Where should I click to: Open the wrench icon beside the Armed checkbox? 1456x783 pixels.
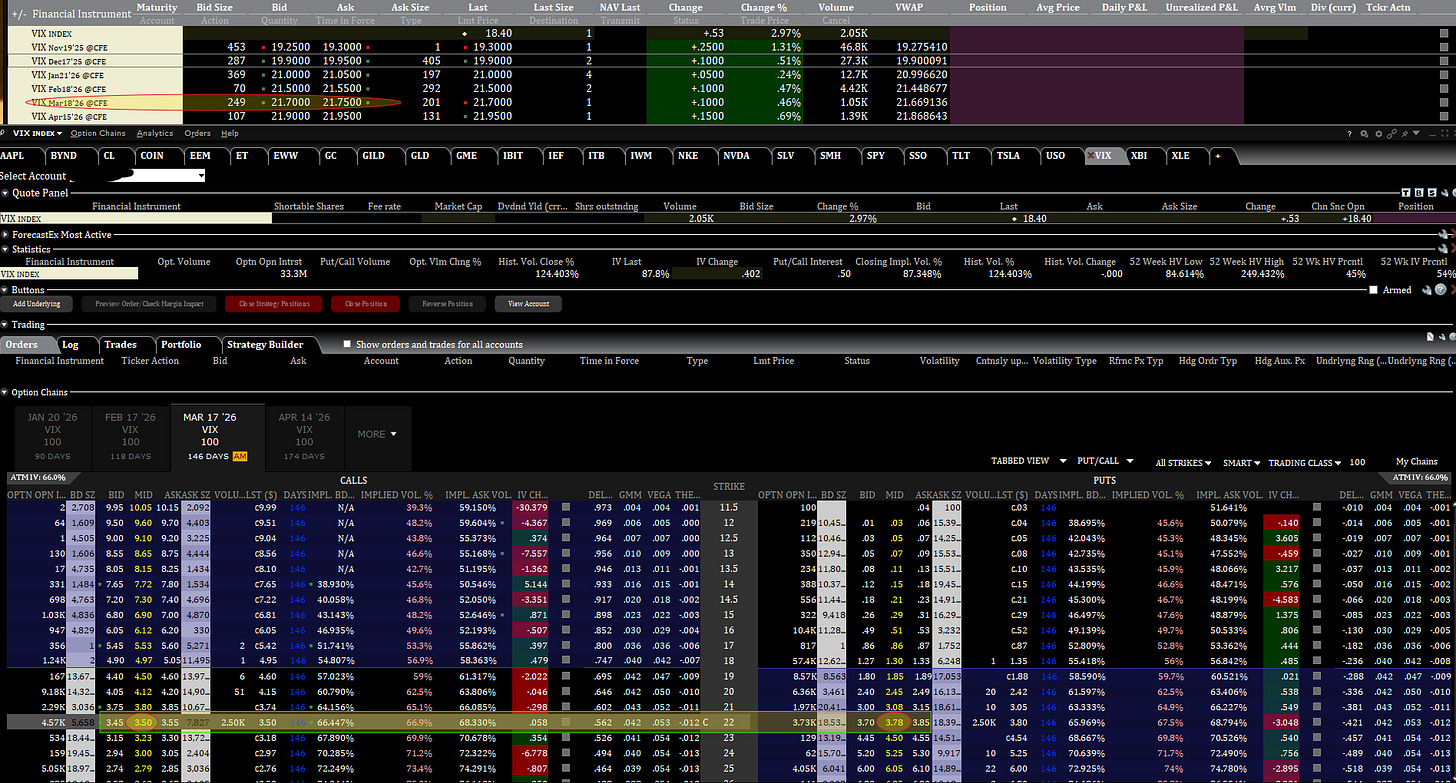1427,290
